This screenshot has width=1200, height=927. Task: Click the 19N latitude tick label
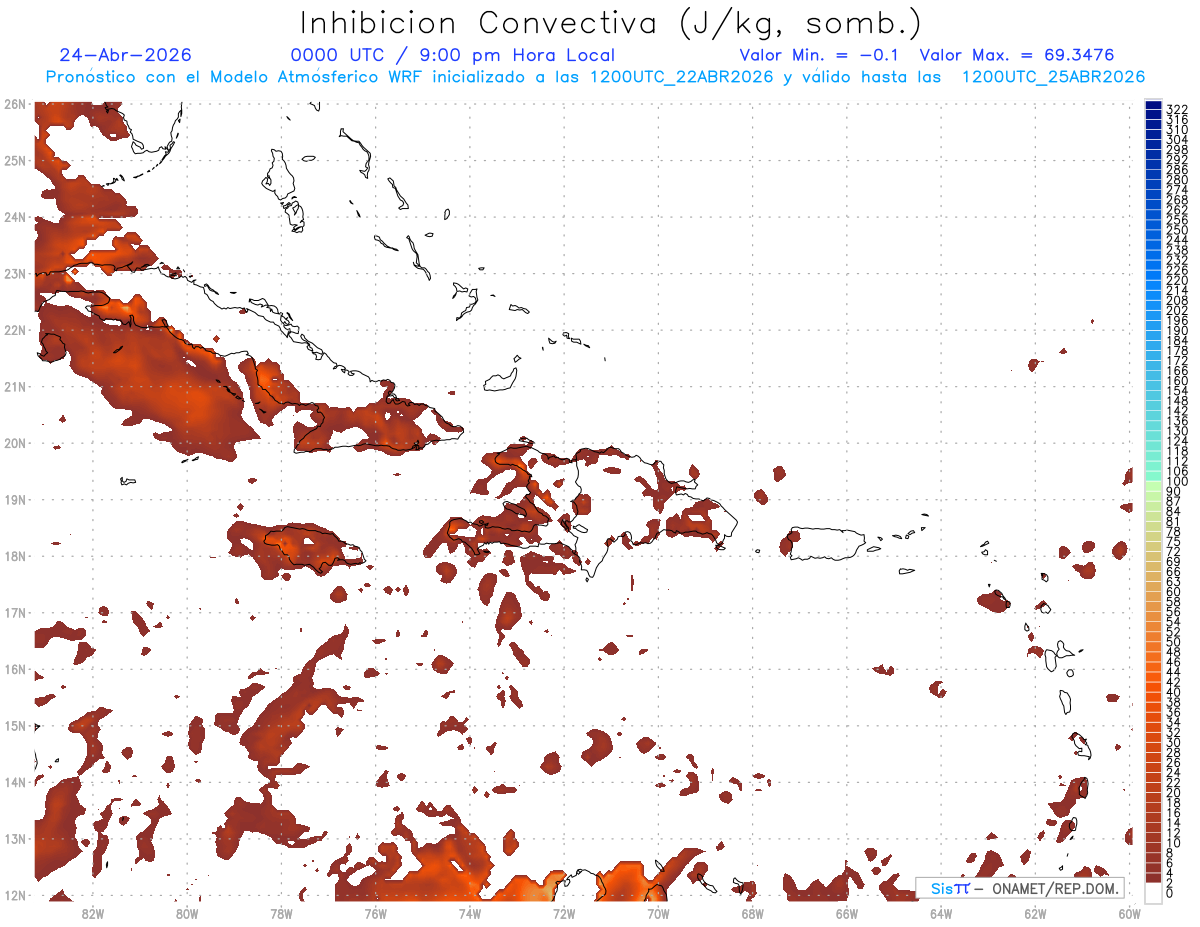coord(15,499)
